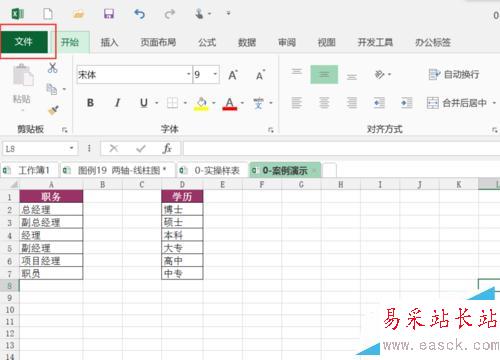500x360 pixels.
Task: Click into the formula bar
Action: pos(341,148)
